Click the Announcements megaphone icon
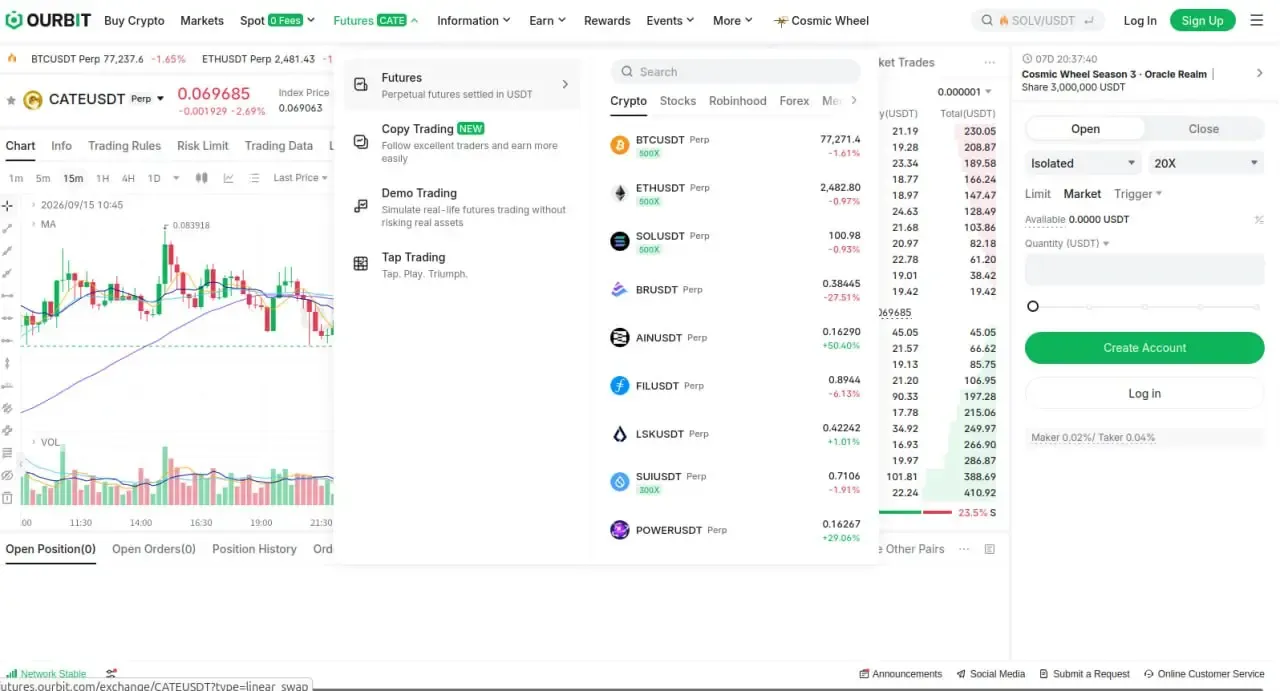The image size is (1280, 691). coord(864,674)
